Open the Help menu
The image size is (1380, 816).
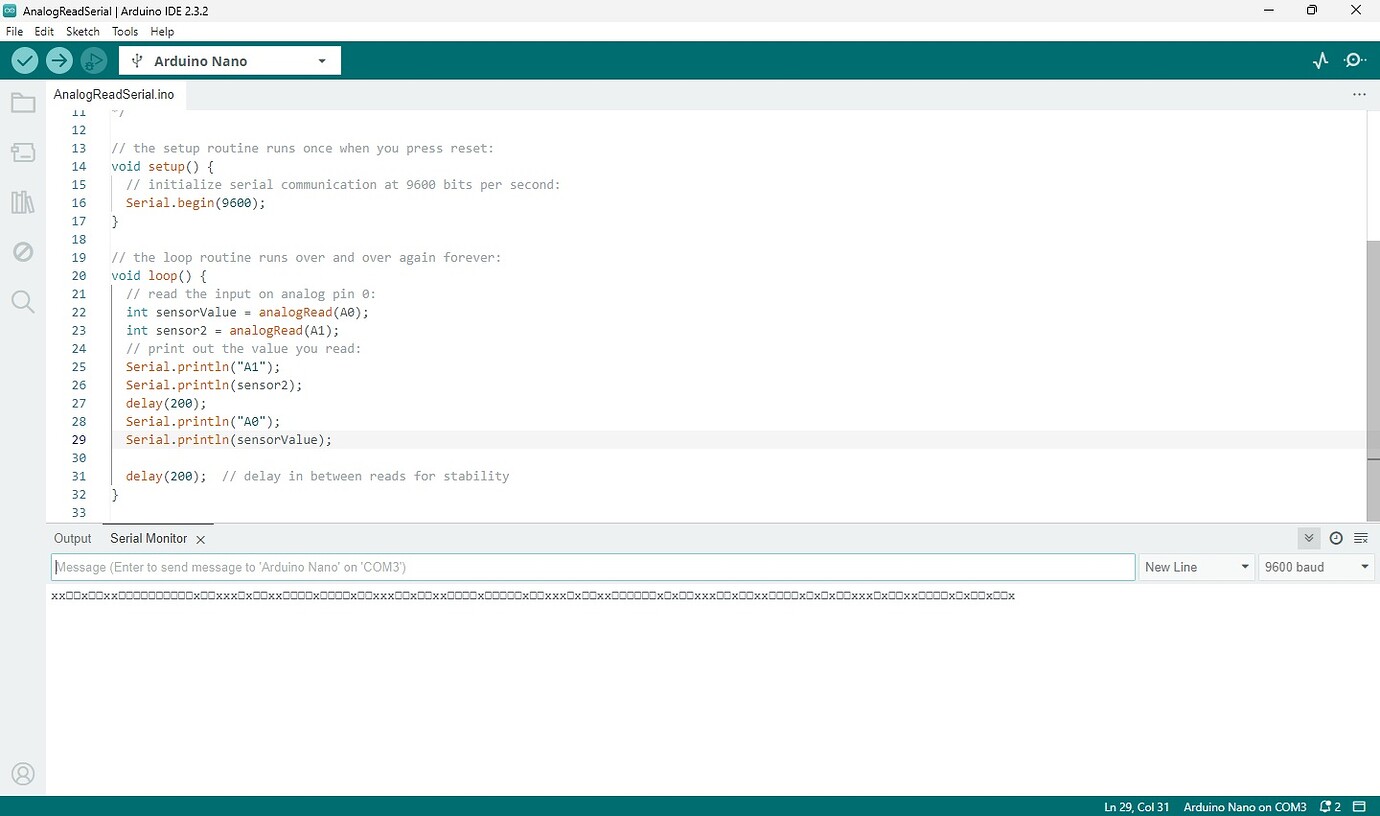click(x=162, y=32)
